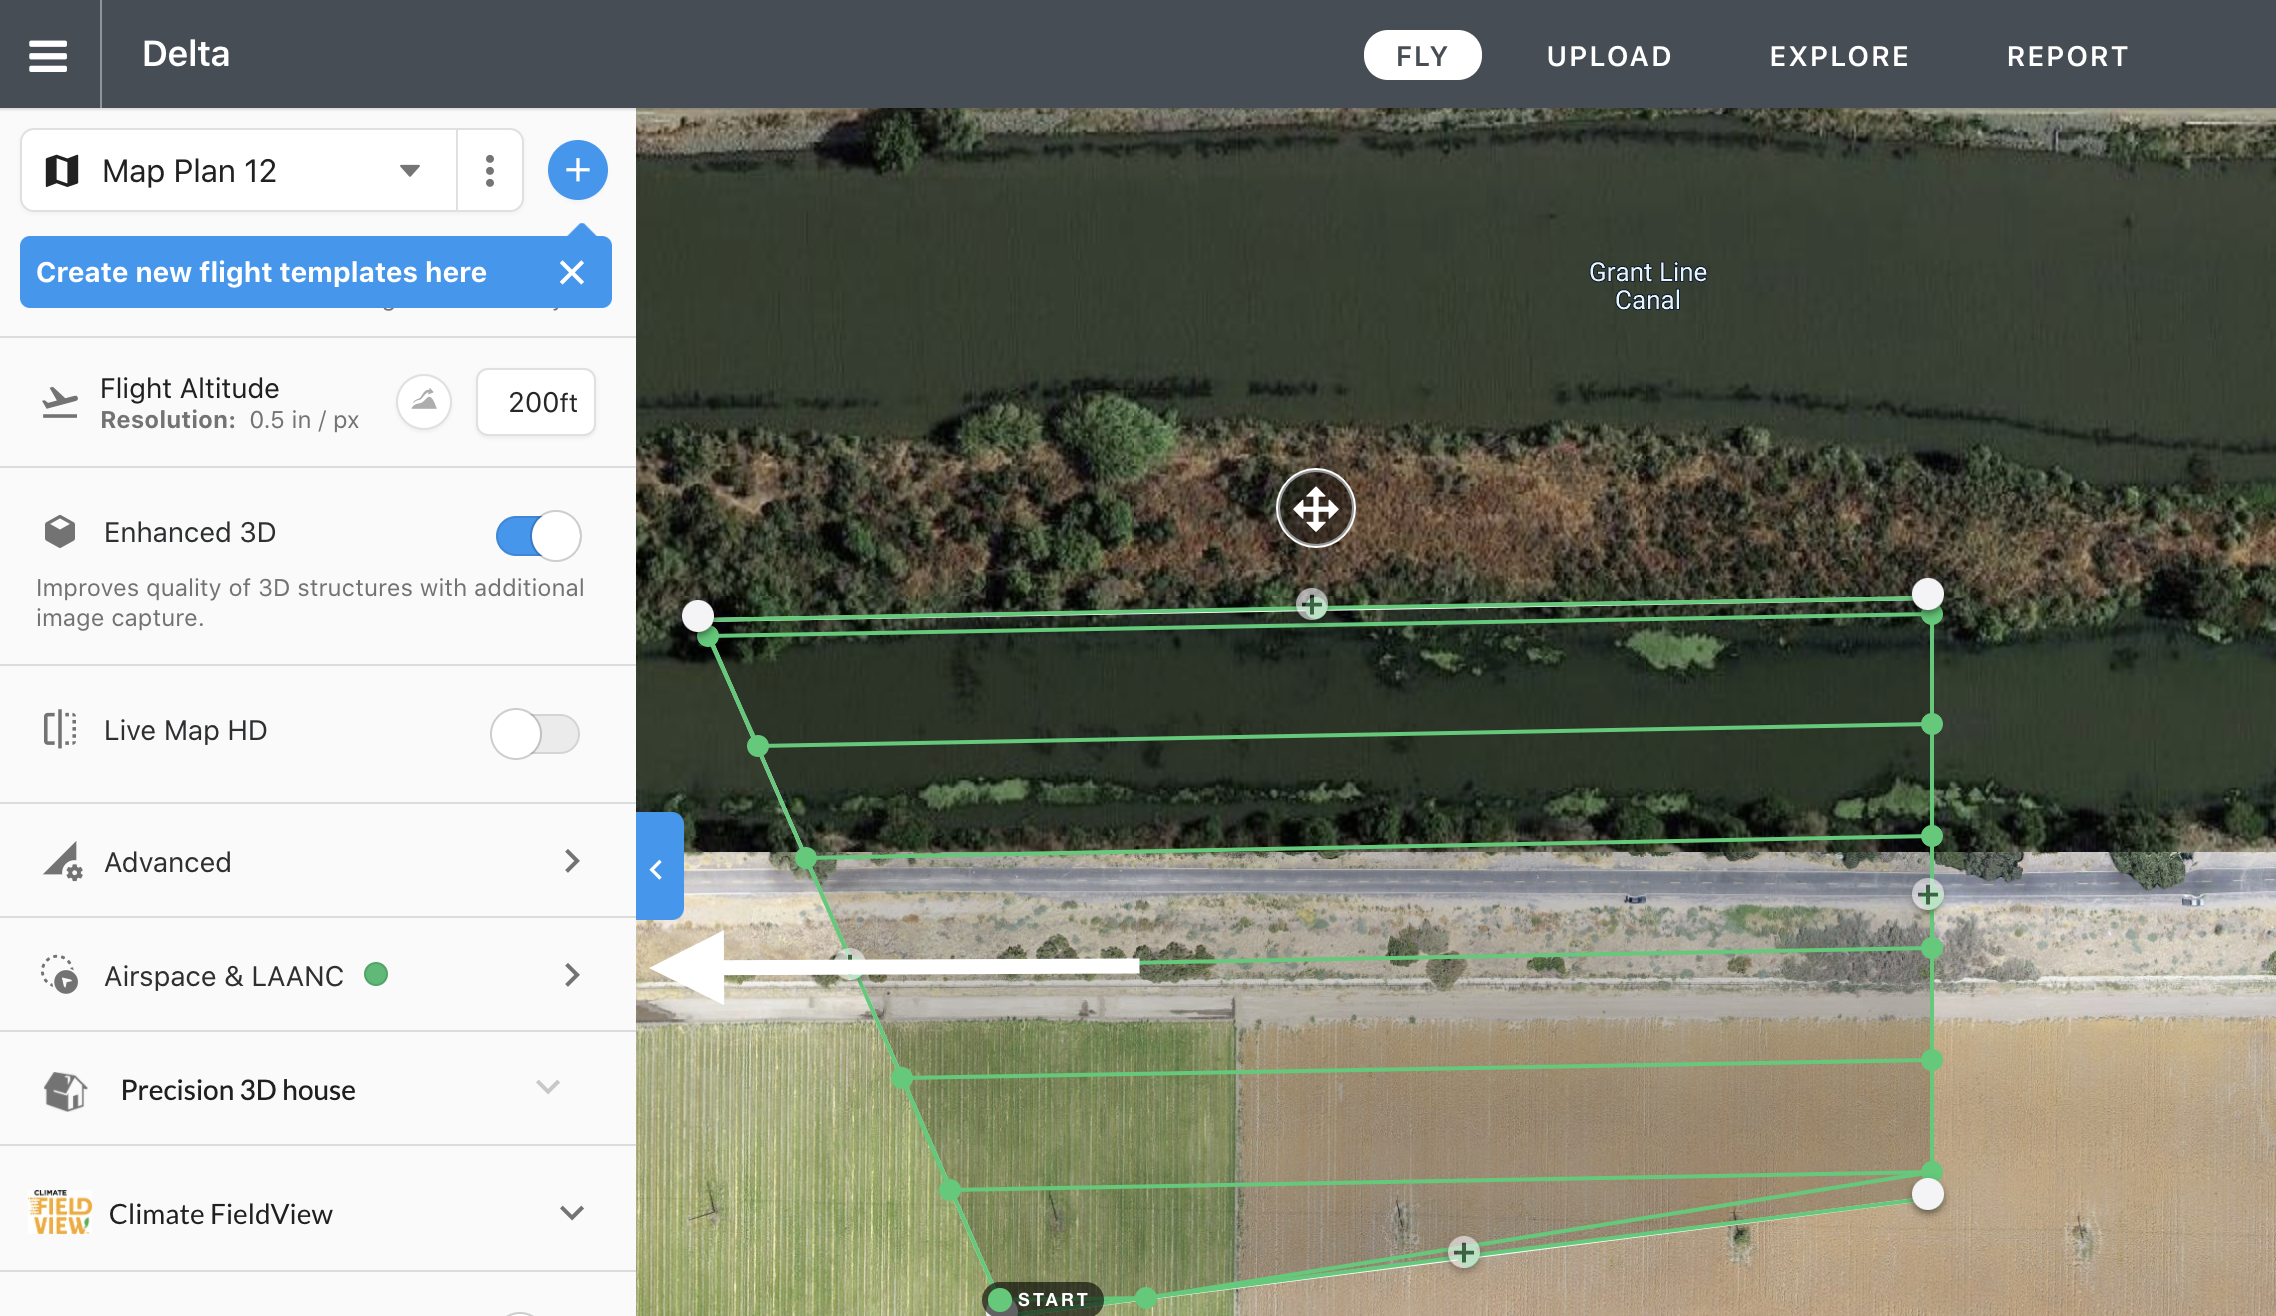
Task: Open the REPORT tab
Action: pos(2067,56)
